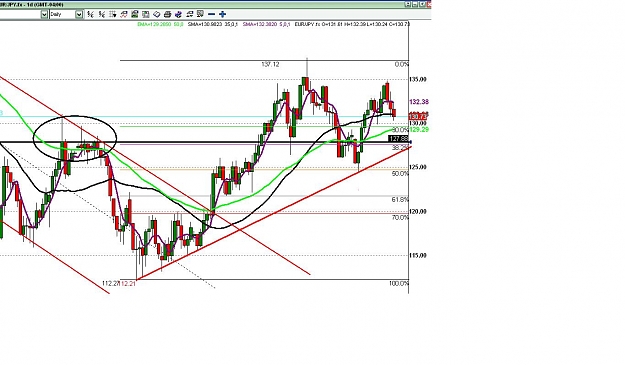Zoom in with the blue plus icon

pos(222,14)
